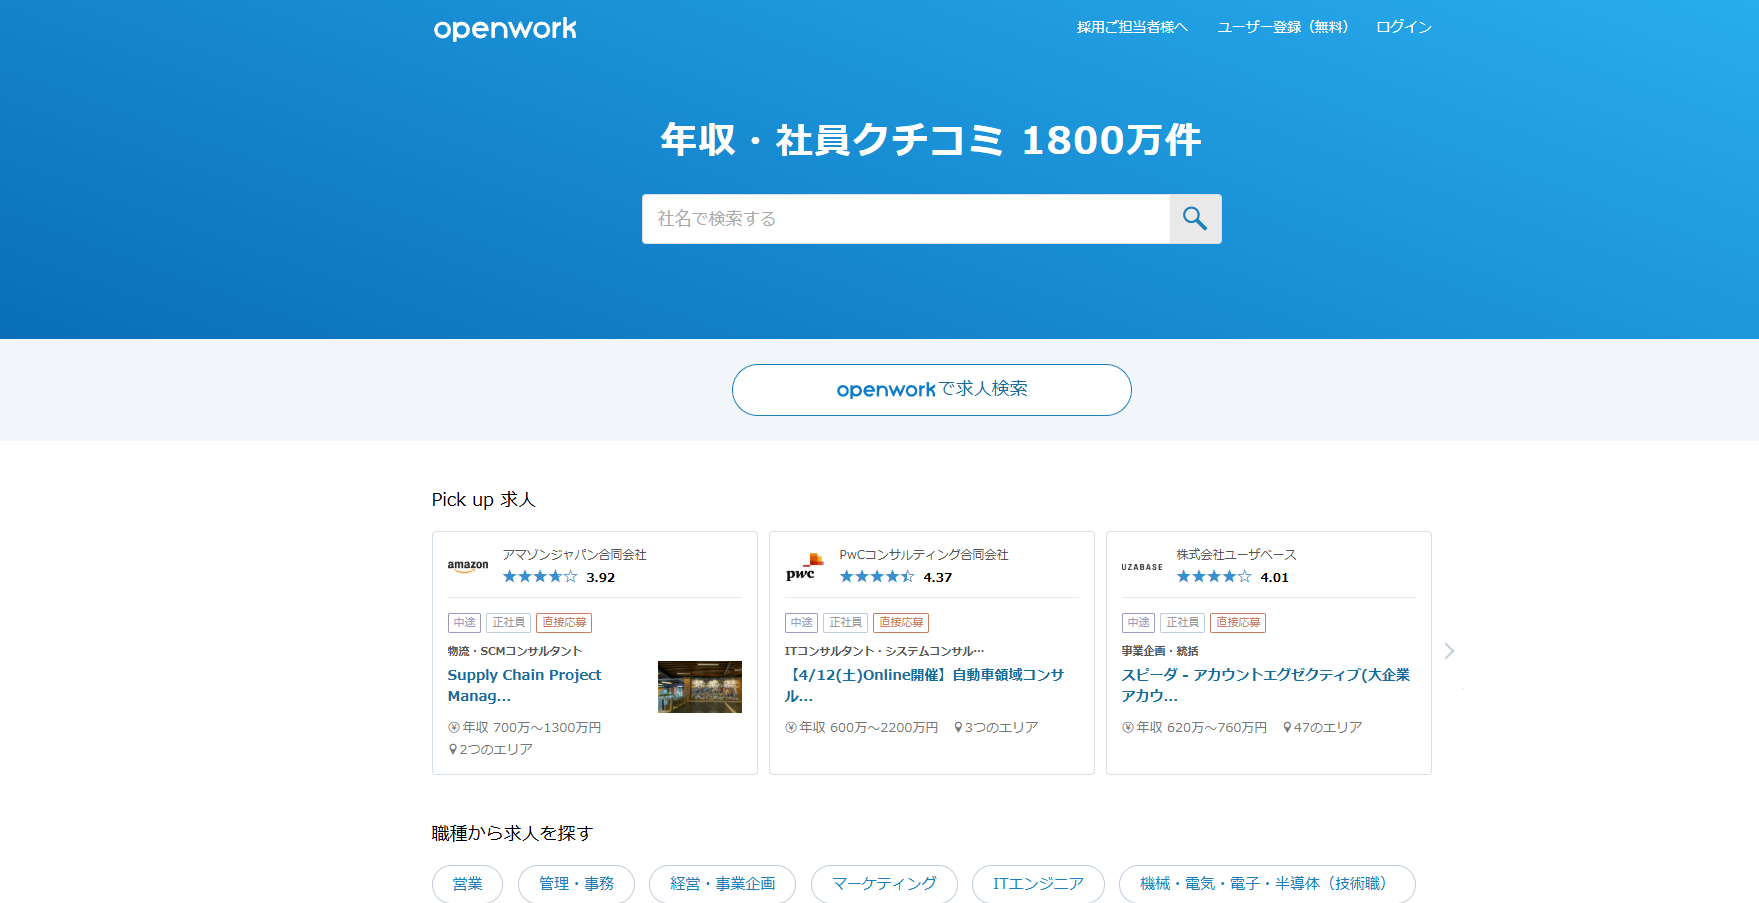The width and height of the screenshot is (1759, 903).
Task: Focus the 社名で検索する search field
Action: pos(905,219)
